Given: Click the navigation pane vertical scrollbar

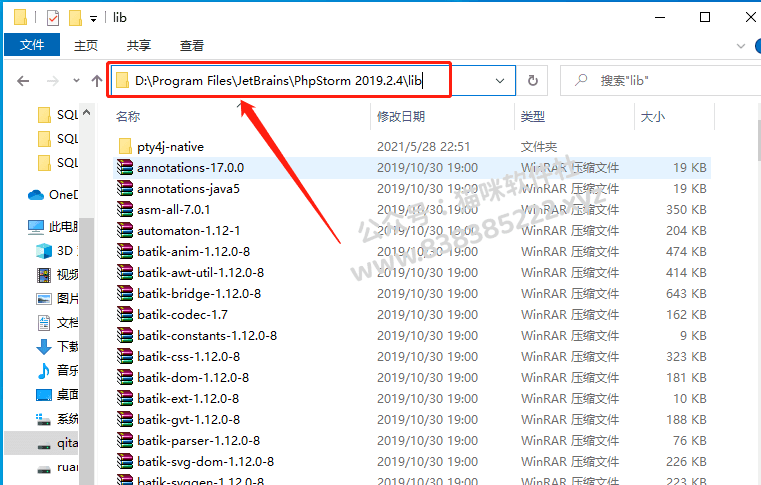Looking at the screenshot, I should (86, 350).
